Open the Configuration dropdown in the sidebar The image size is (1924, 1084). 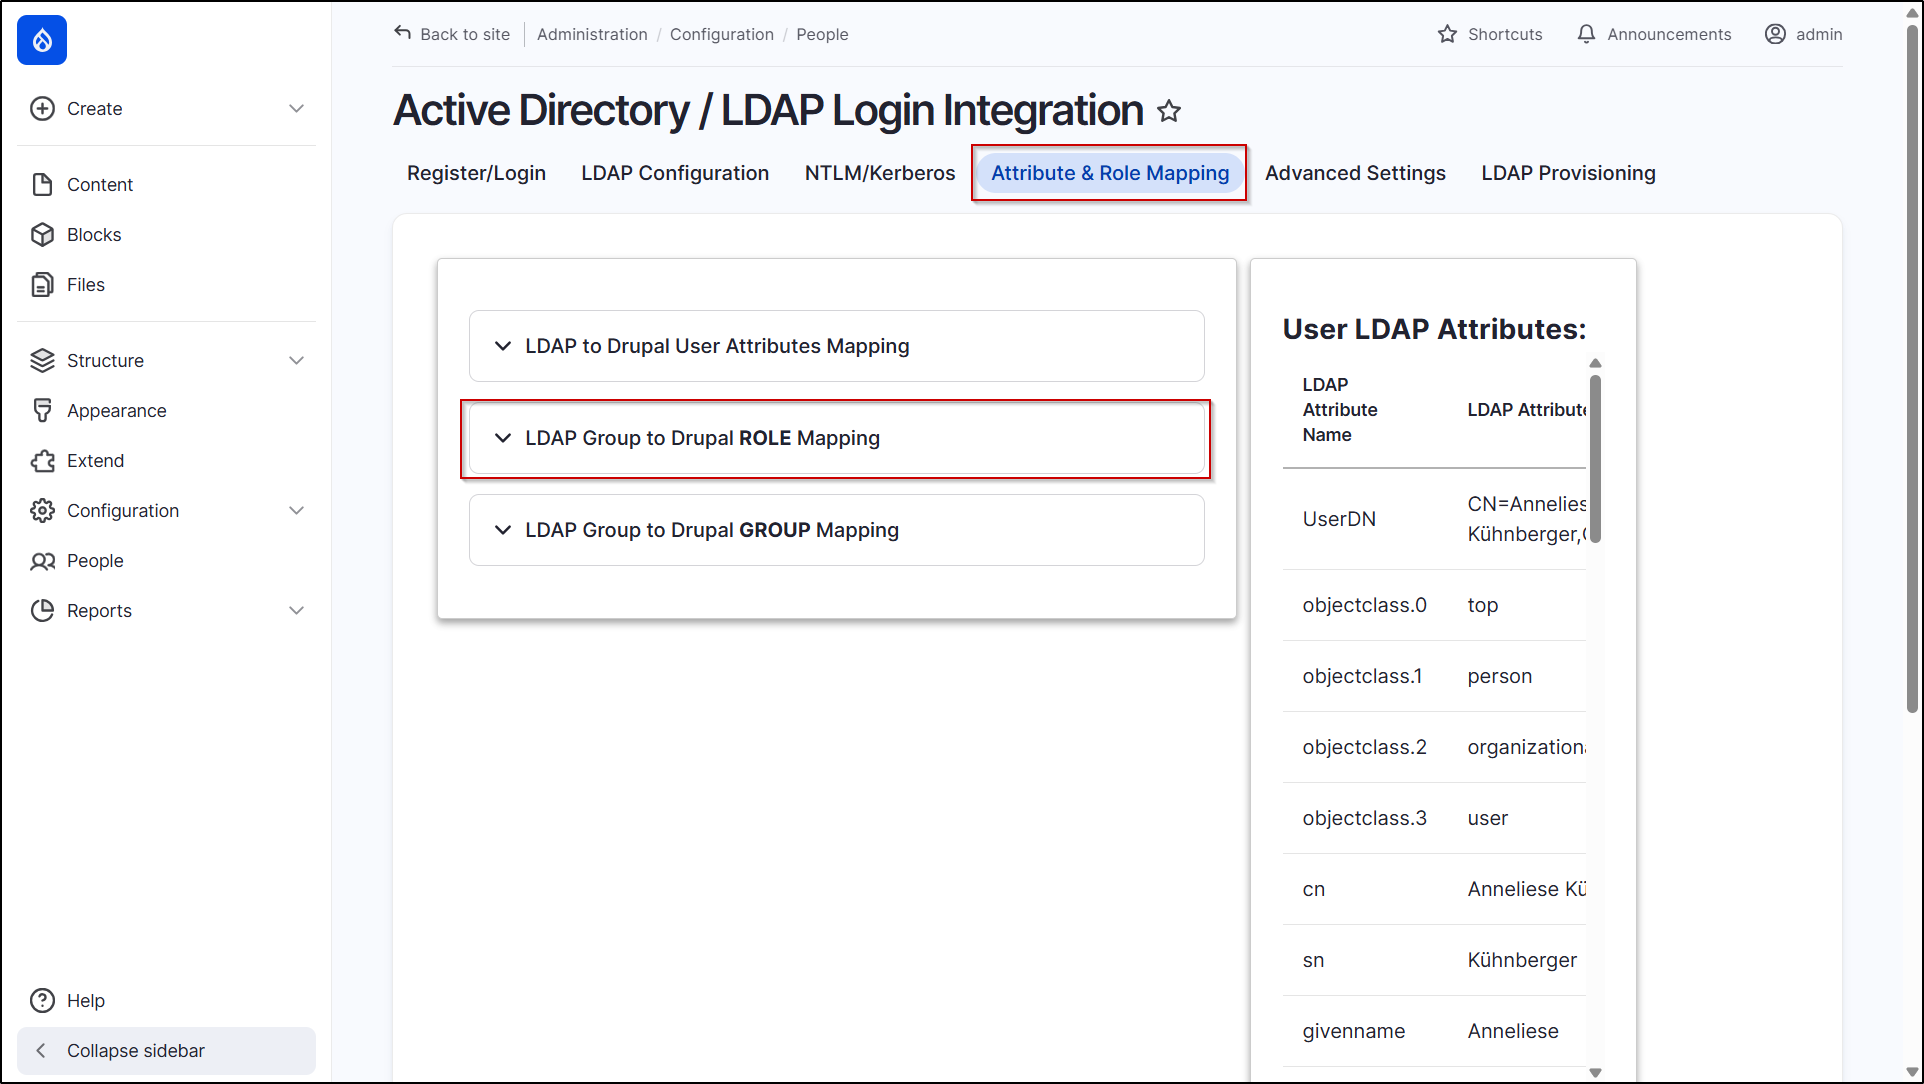click(x=296, y=510)
